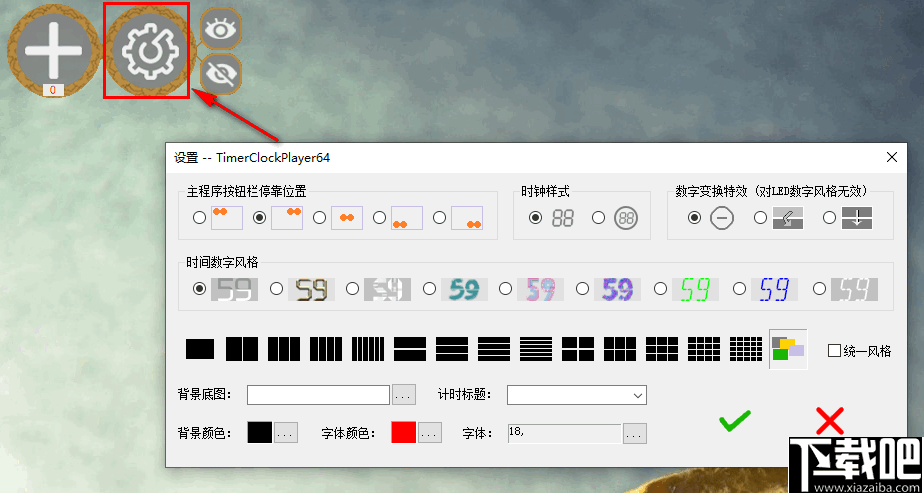The height and width of the screenshot is (493, 924).
Task: Choose the four-row layout icon
Action: (x=494, y=349)
